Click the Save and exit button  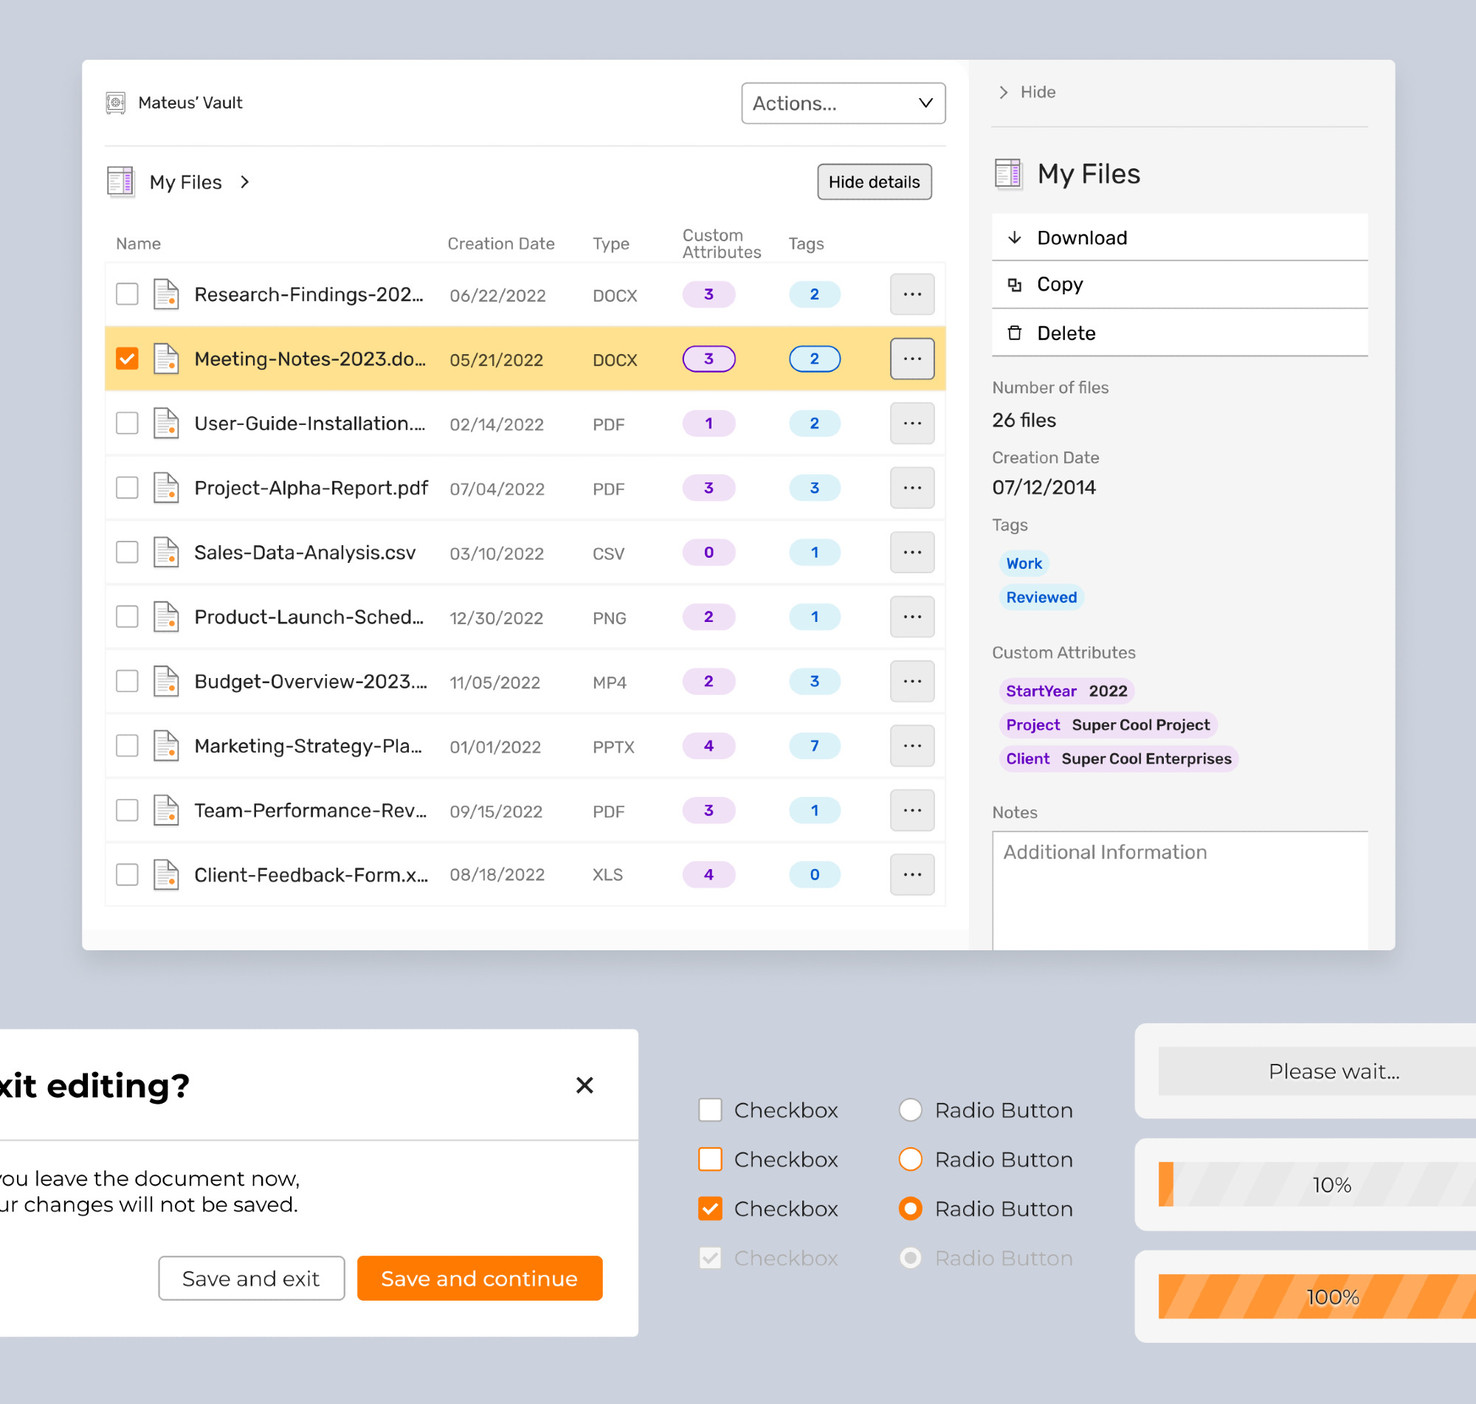coord(251,1278)
